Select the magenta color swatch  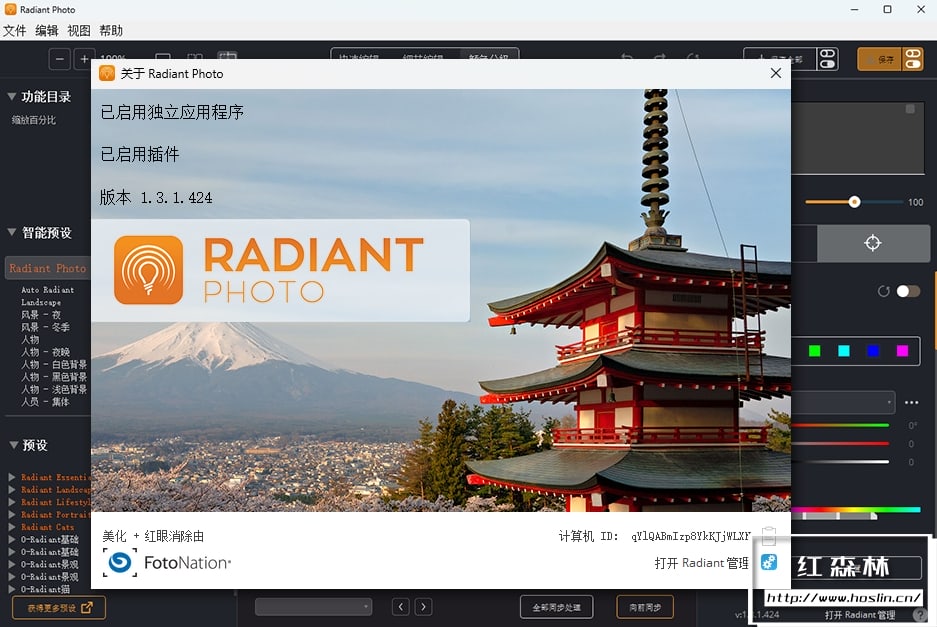click(902, 351)
